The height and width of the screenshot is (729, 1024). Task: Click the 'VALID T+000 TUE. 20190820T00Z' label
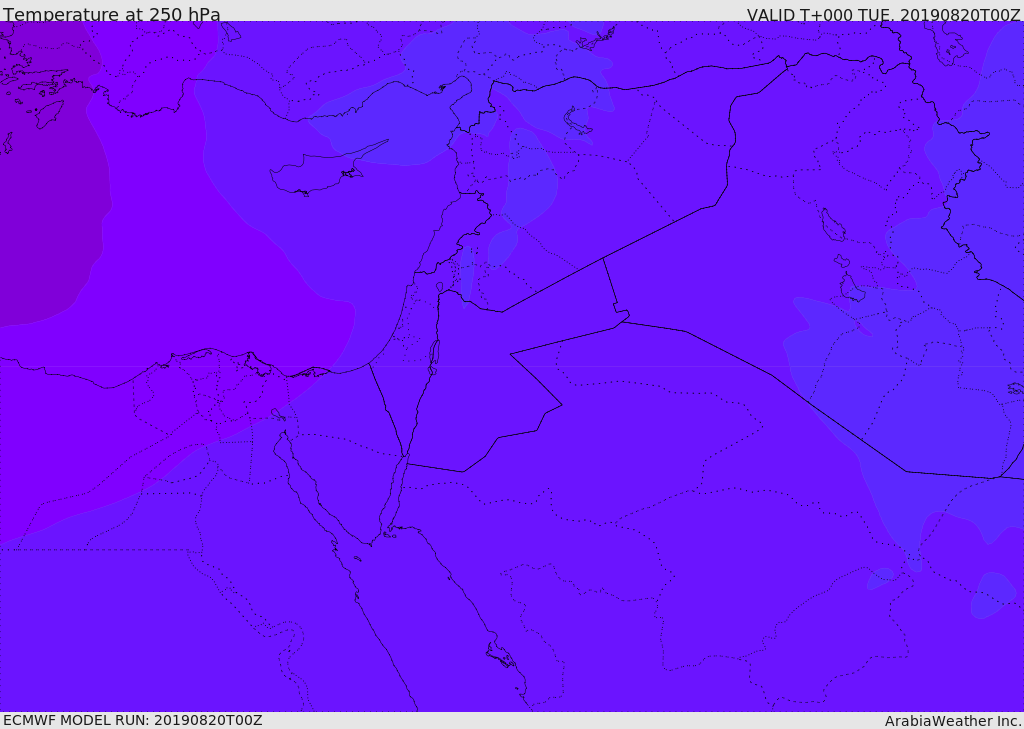[x=884, y=14]
